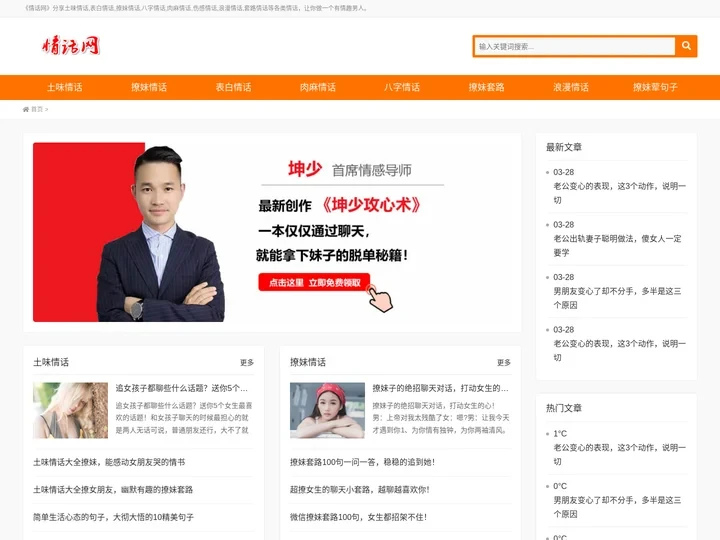Select 撩妹晕句子 in navigation bar
This screenshot has width=720, height=540.
[x=655, y=87]
